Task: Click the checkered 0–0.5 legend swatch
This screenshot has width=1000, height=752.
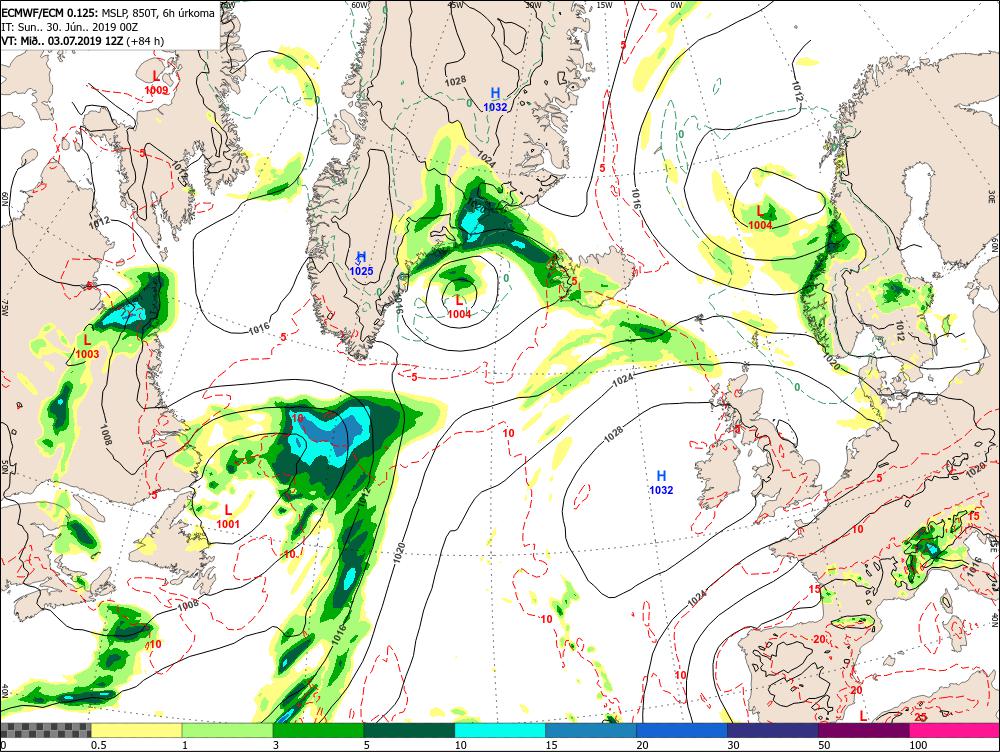Action: pyautogui.click(x=46, y=730)
